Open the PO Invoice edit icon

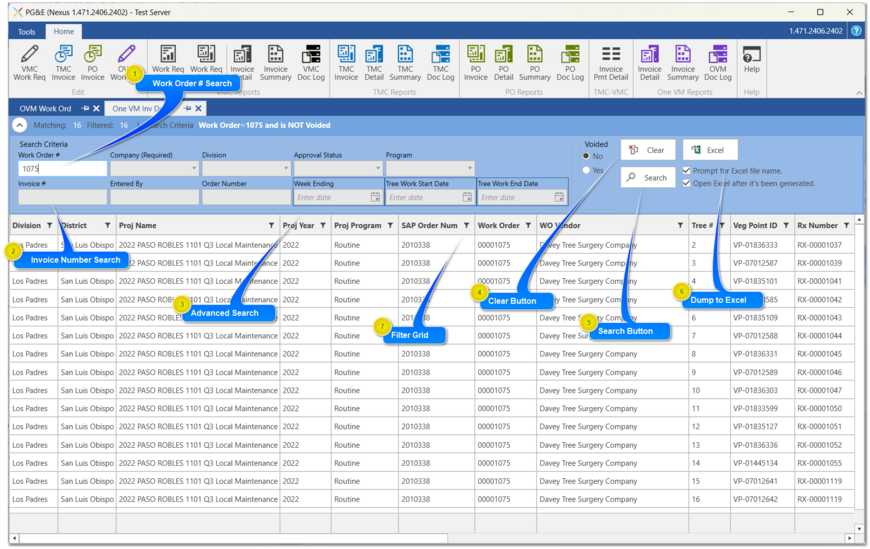pyautogui.click(x=93, y=60)
